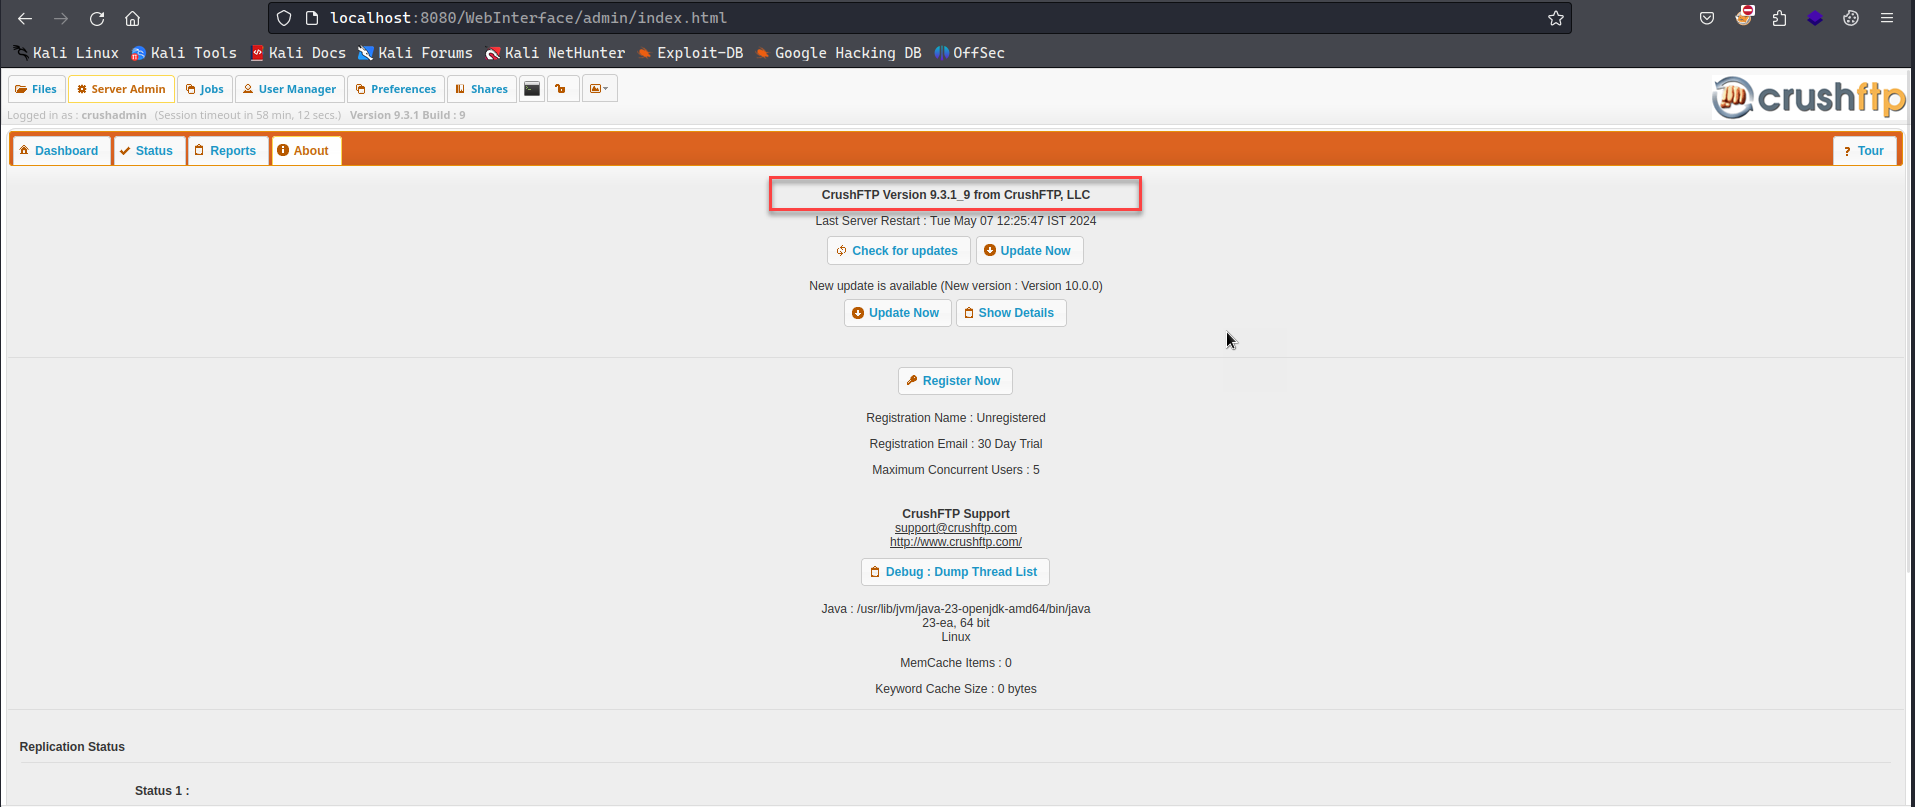Open the Jobs section

[205, 89]
